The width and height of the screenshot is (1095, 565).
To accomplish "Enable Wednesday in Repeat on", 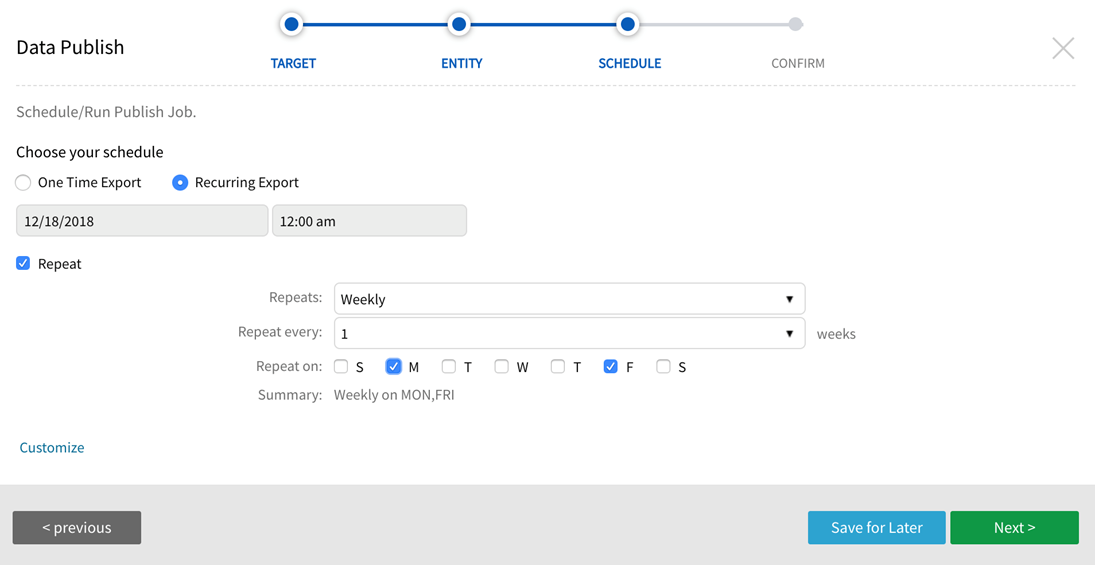I will [501, 367].
